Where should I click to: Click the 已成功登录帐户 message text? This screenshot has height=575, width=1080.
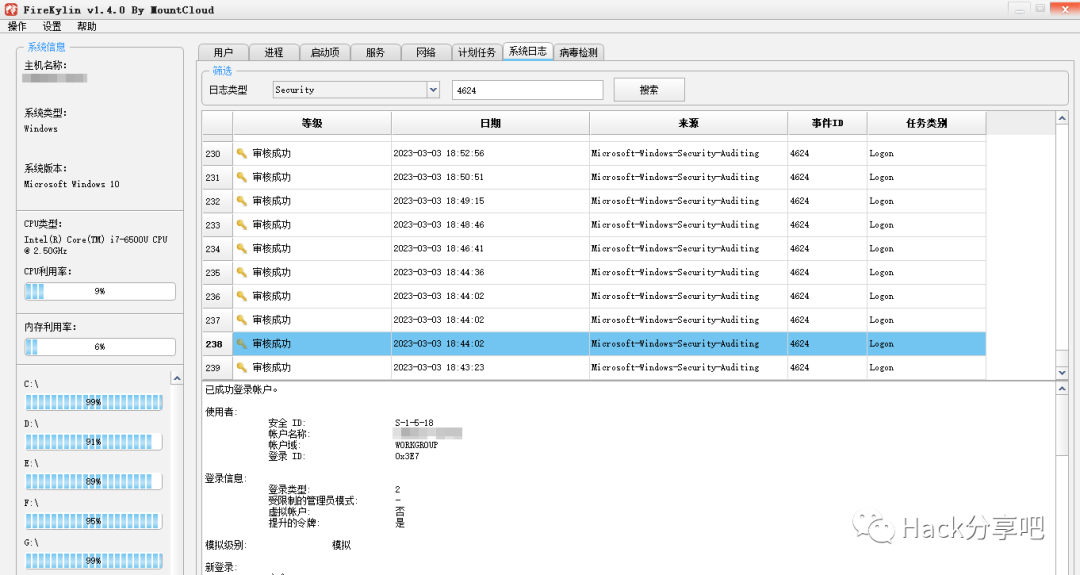pyautogui.click(x=242, y=390)
